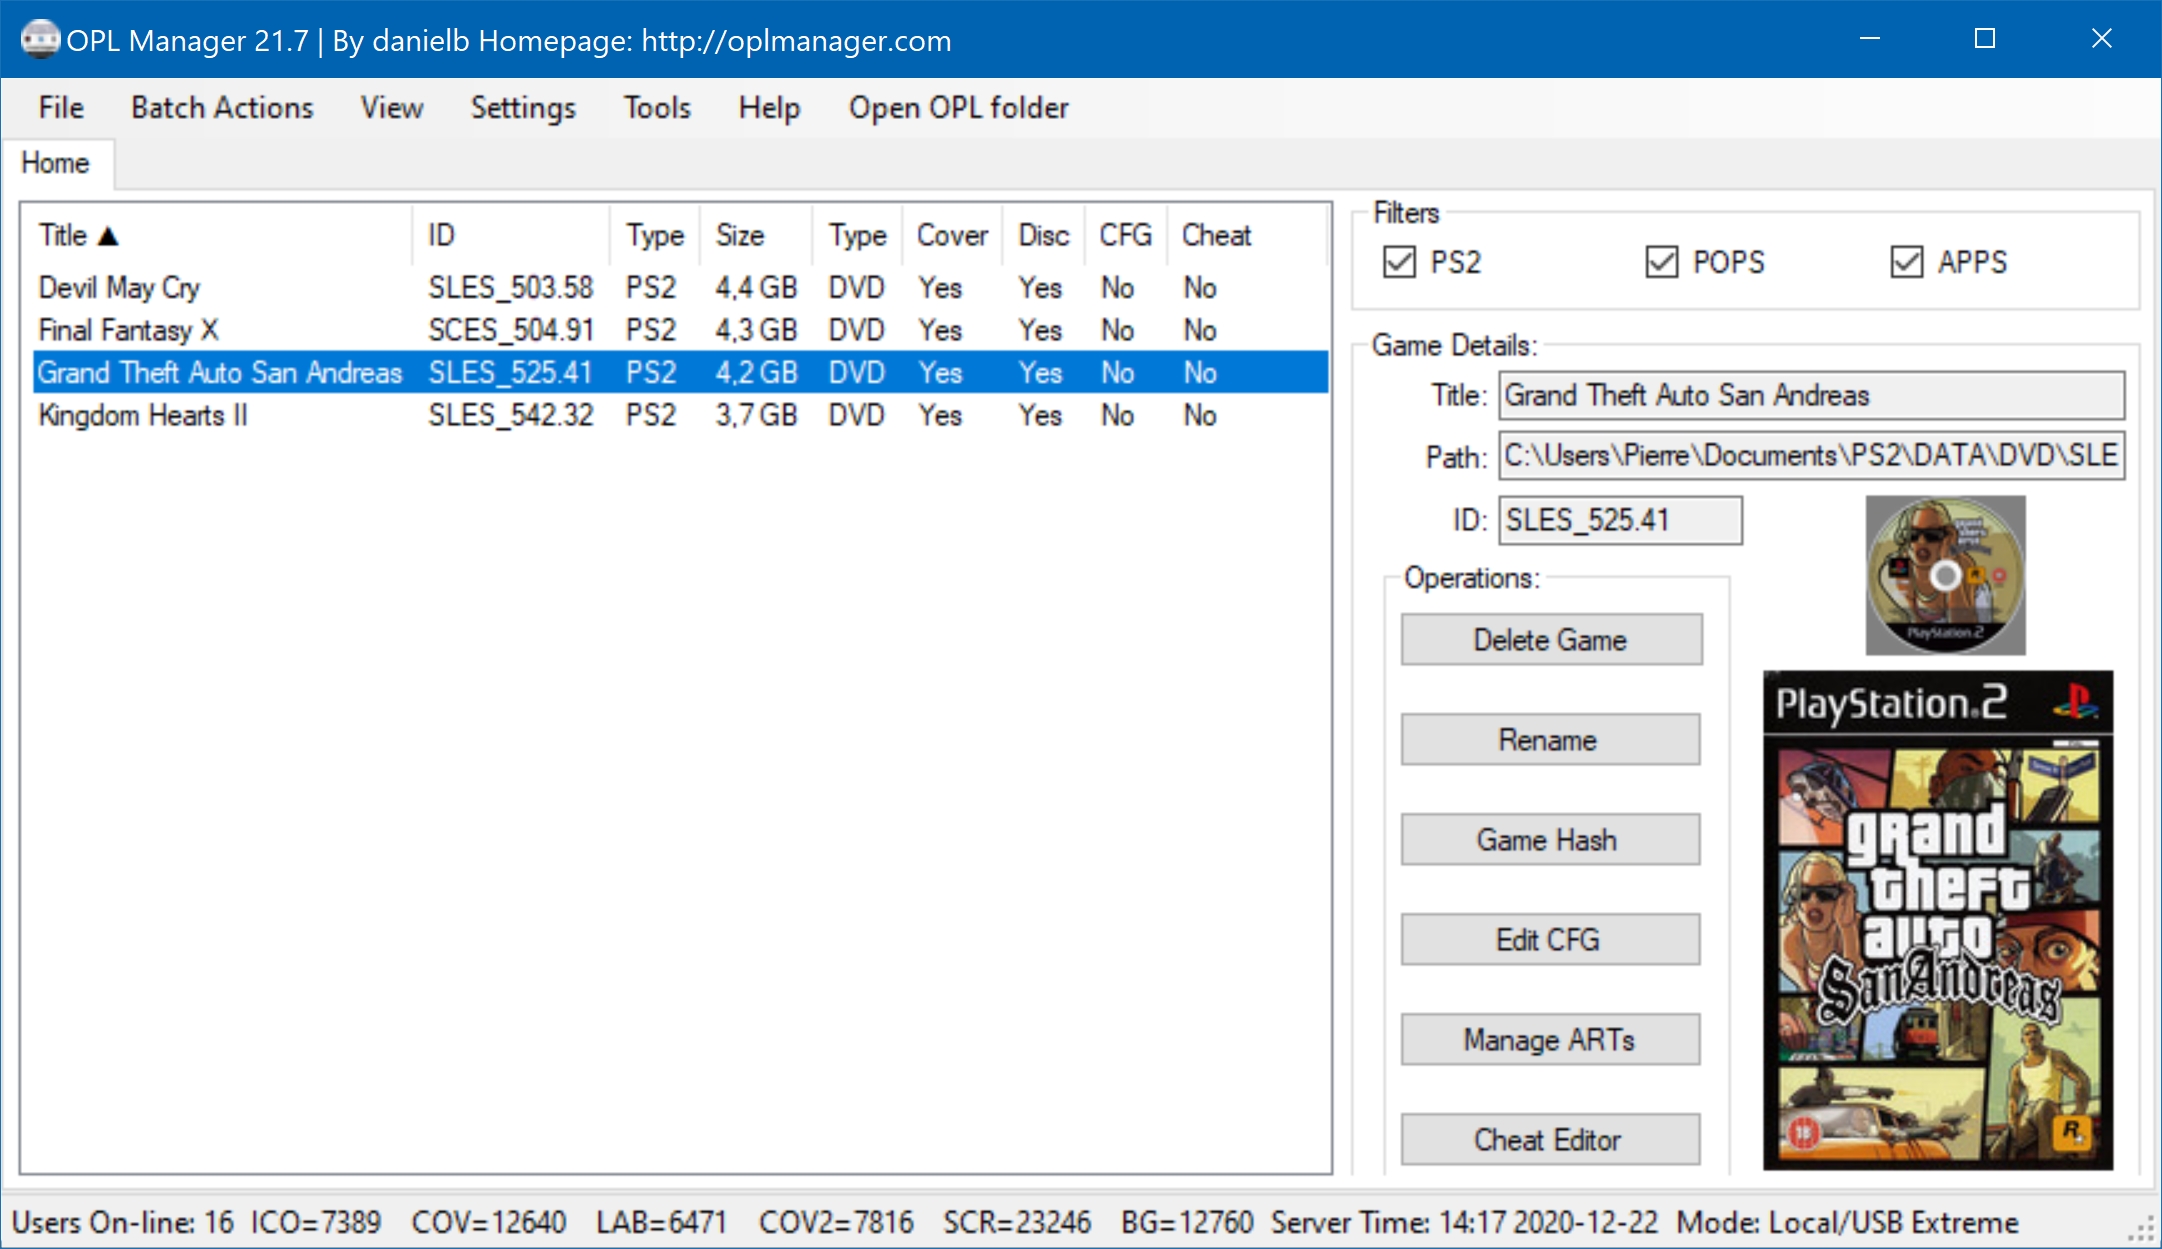
Task: Open the Tools menu
Action: [x=657, y=107]
